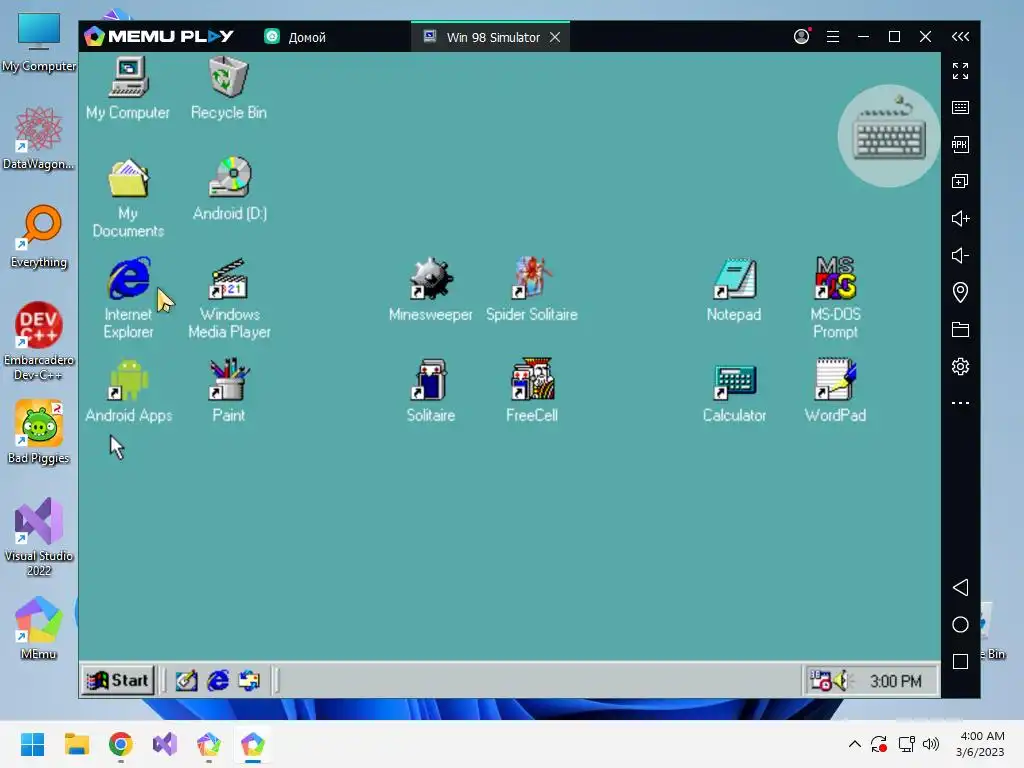Open File Explorer from taskbar
Viewport: 1024px width, 768px height.
pos(76,744)
